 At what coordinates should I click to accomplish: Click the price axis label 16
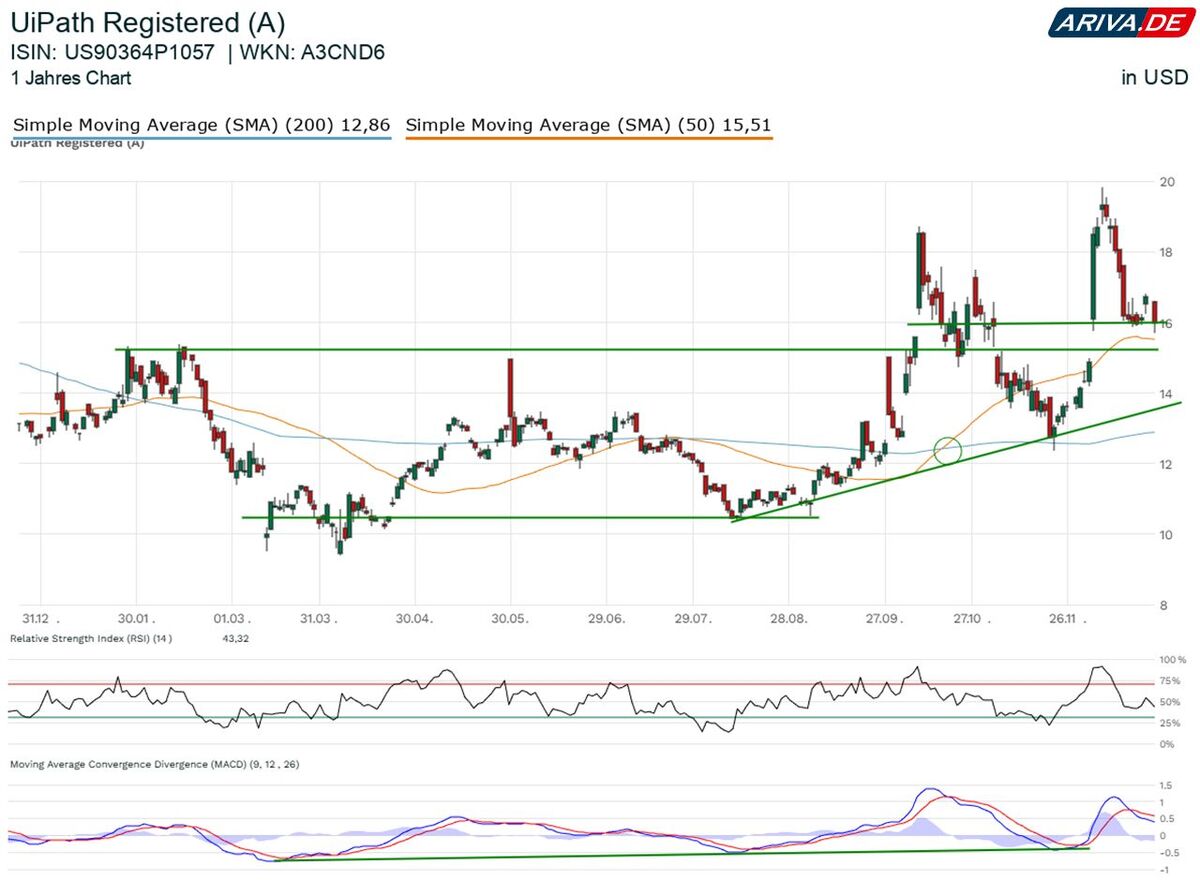(1167, 323)
